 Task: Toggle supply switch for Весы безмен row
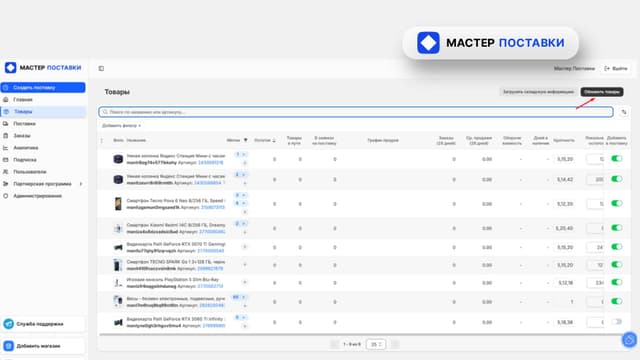[x=617, y=301]
